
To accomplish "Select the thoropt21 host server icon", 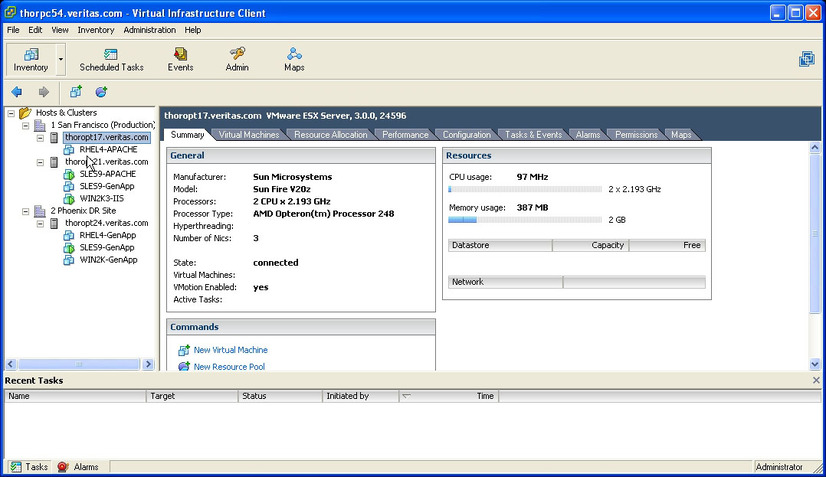I will [x=54, y=162].
